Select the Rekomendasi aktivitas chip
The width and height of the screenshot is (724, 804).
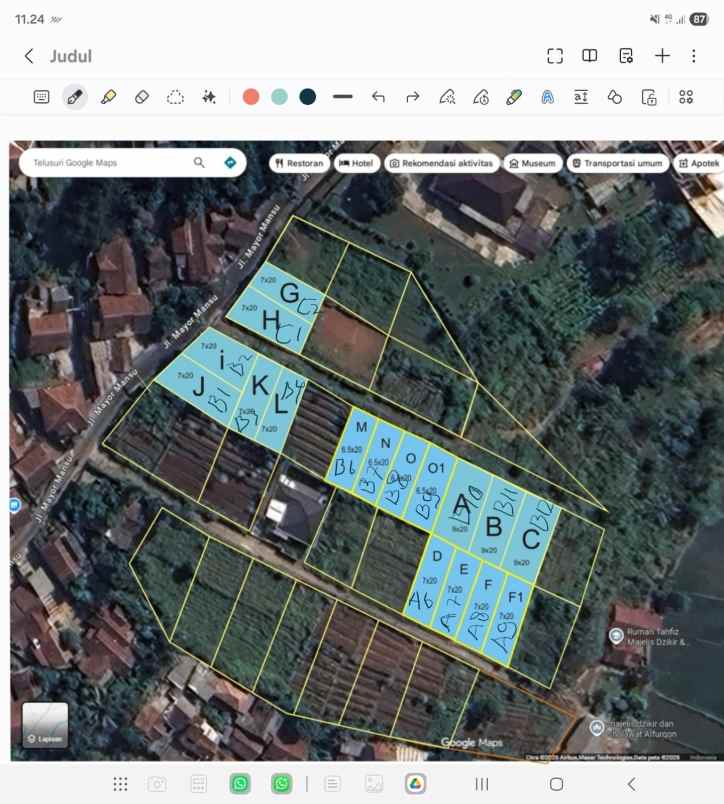tap(442, 163)
